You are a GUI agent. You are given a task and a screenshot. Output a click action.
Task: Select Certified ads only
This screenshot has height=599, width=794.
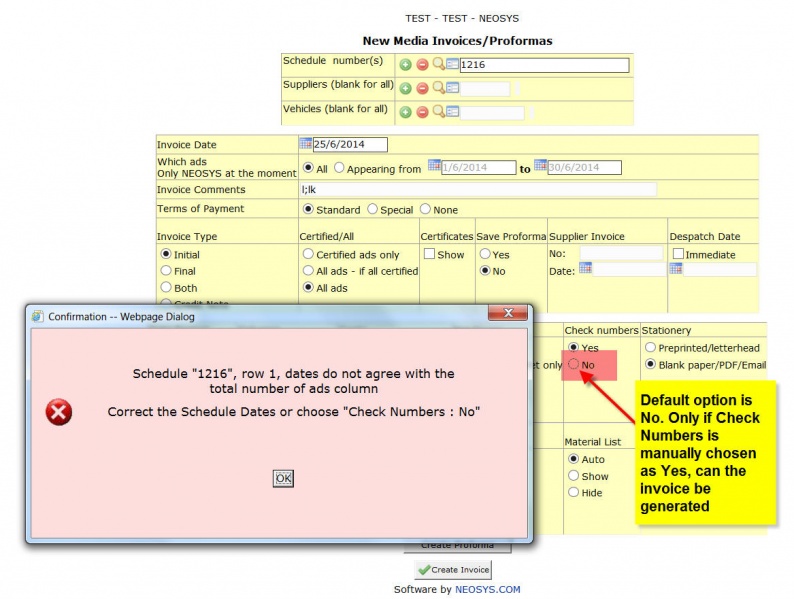[x=308, y=254]
